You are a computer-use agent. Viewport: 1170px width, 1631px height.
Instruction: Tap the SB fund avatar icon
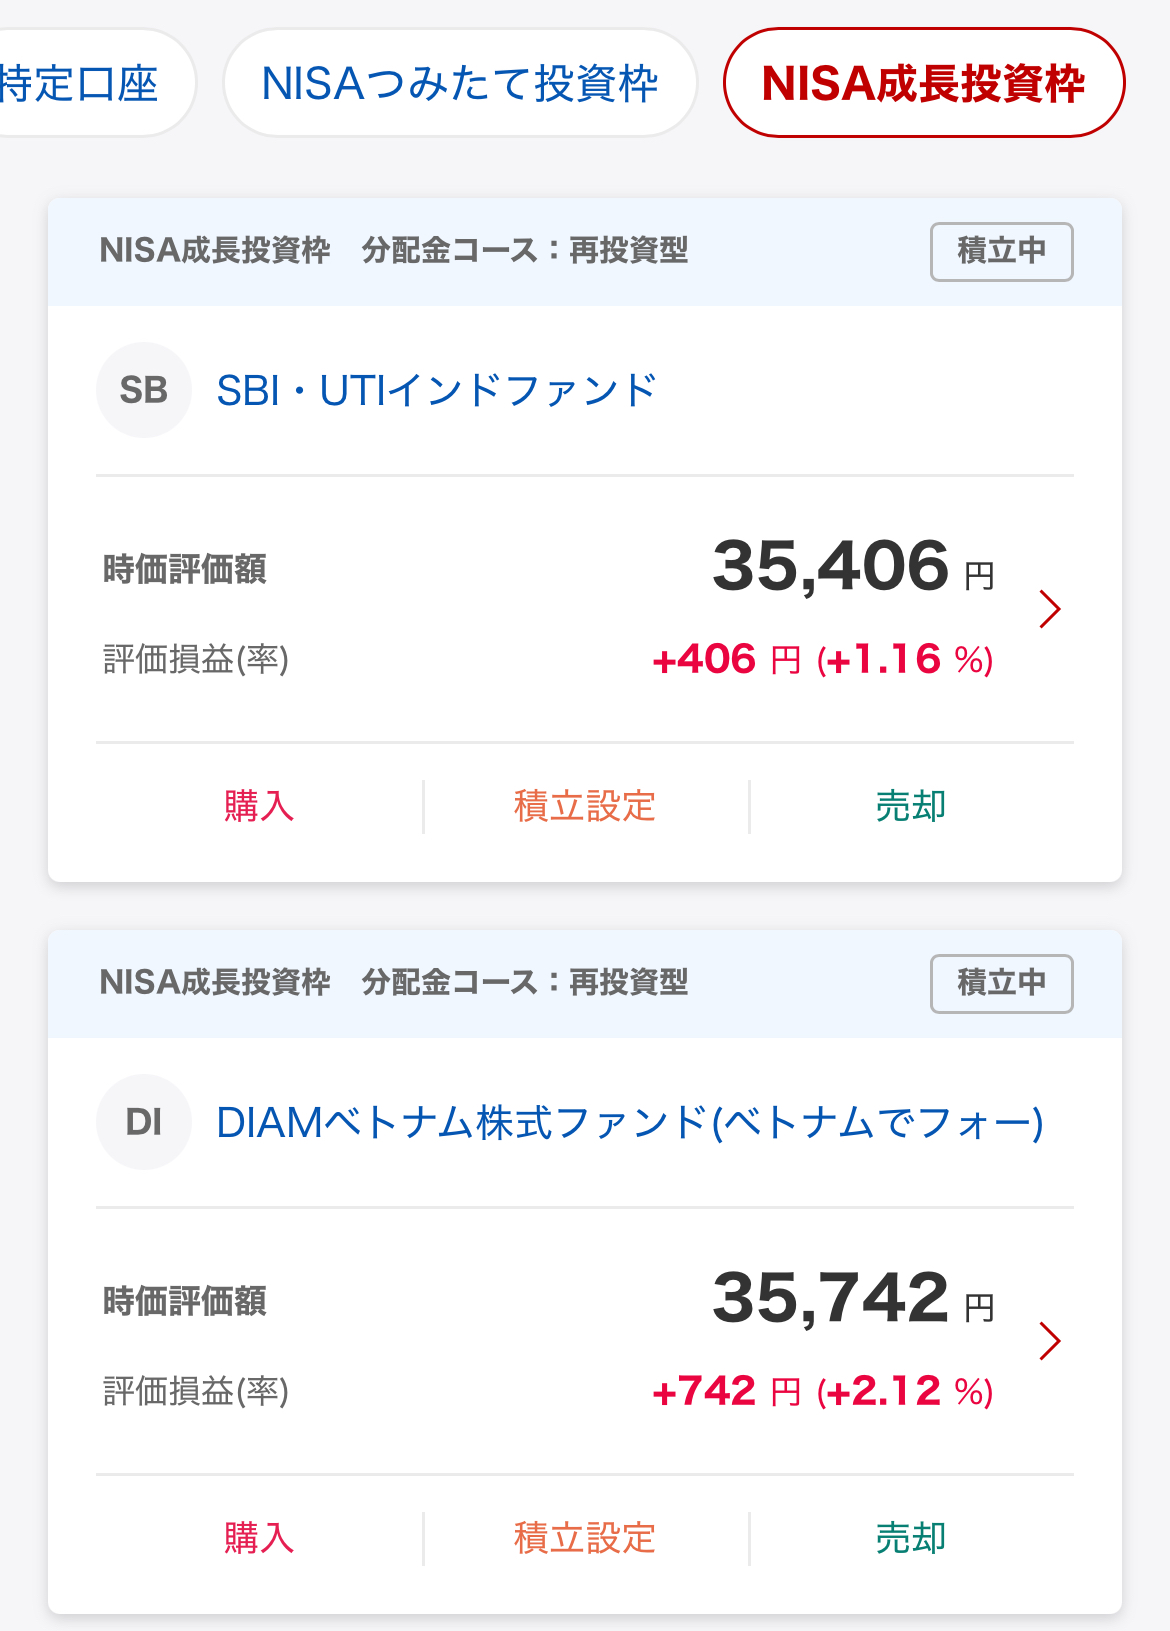point(144,390)
